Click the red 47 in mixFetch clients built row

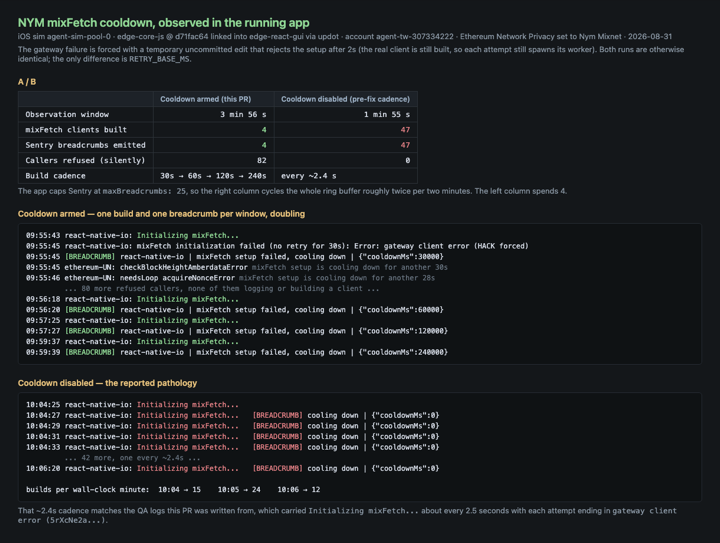405,129
